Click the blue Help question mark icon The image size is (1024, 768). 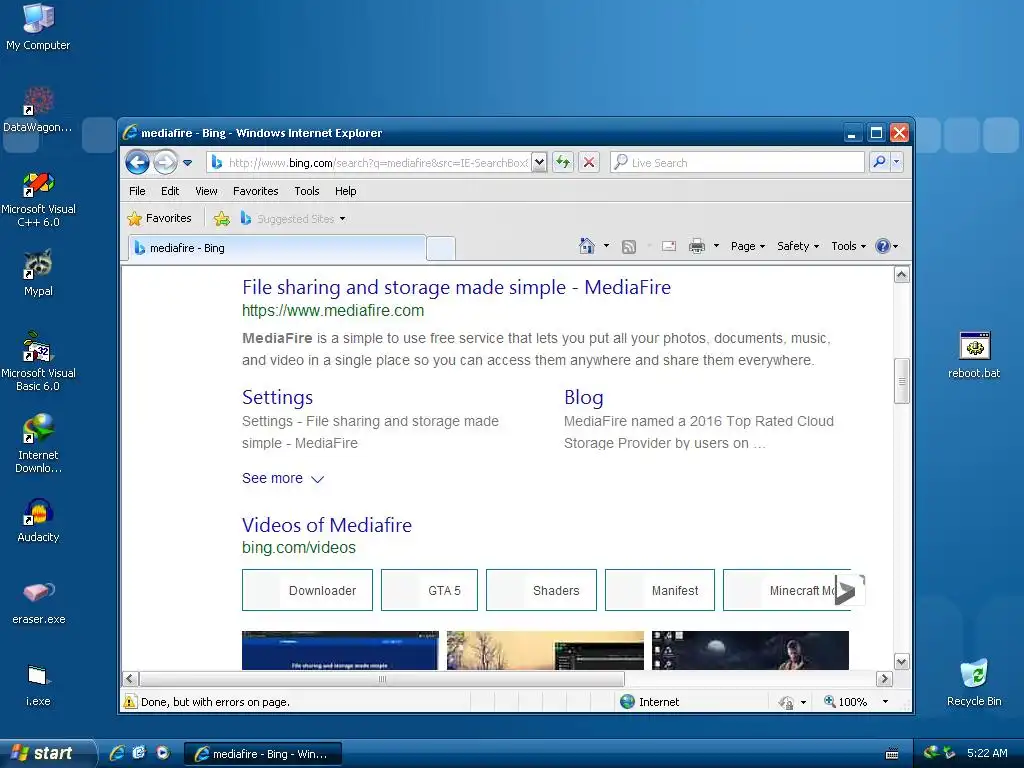tap(883, 246)
